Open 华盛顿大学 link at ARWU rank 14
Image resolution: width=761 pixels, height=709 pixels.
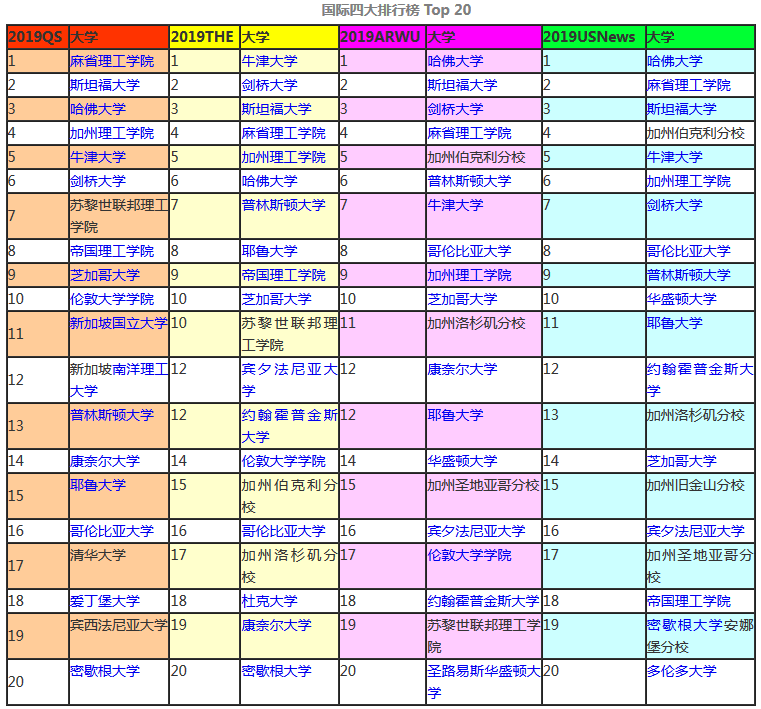(x=462, y=461)
